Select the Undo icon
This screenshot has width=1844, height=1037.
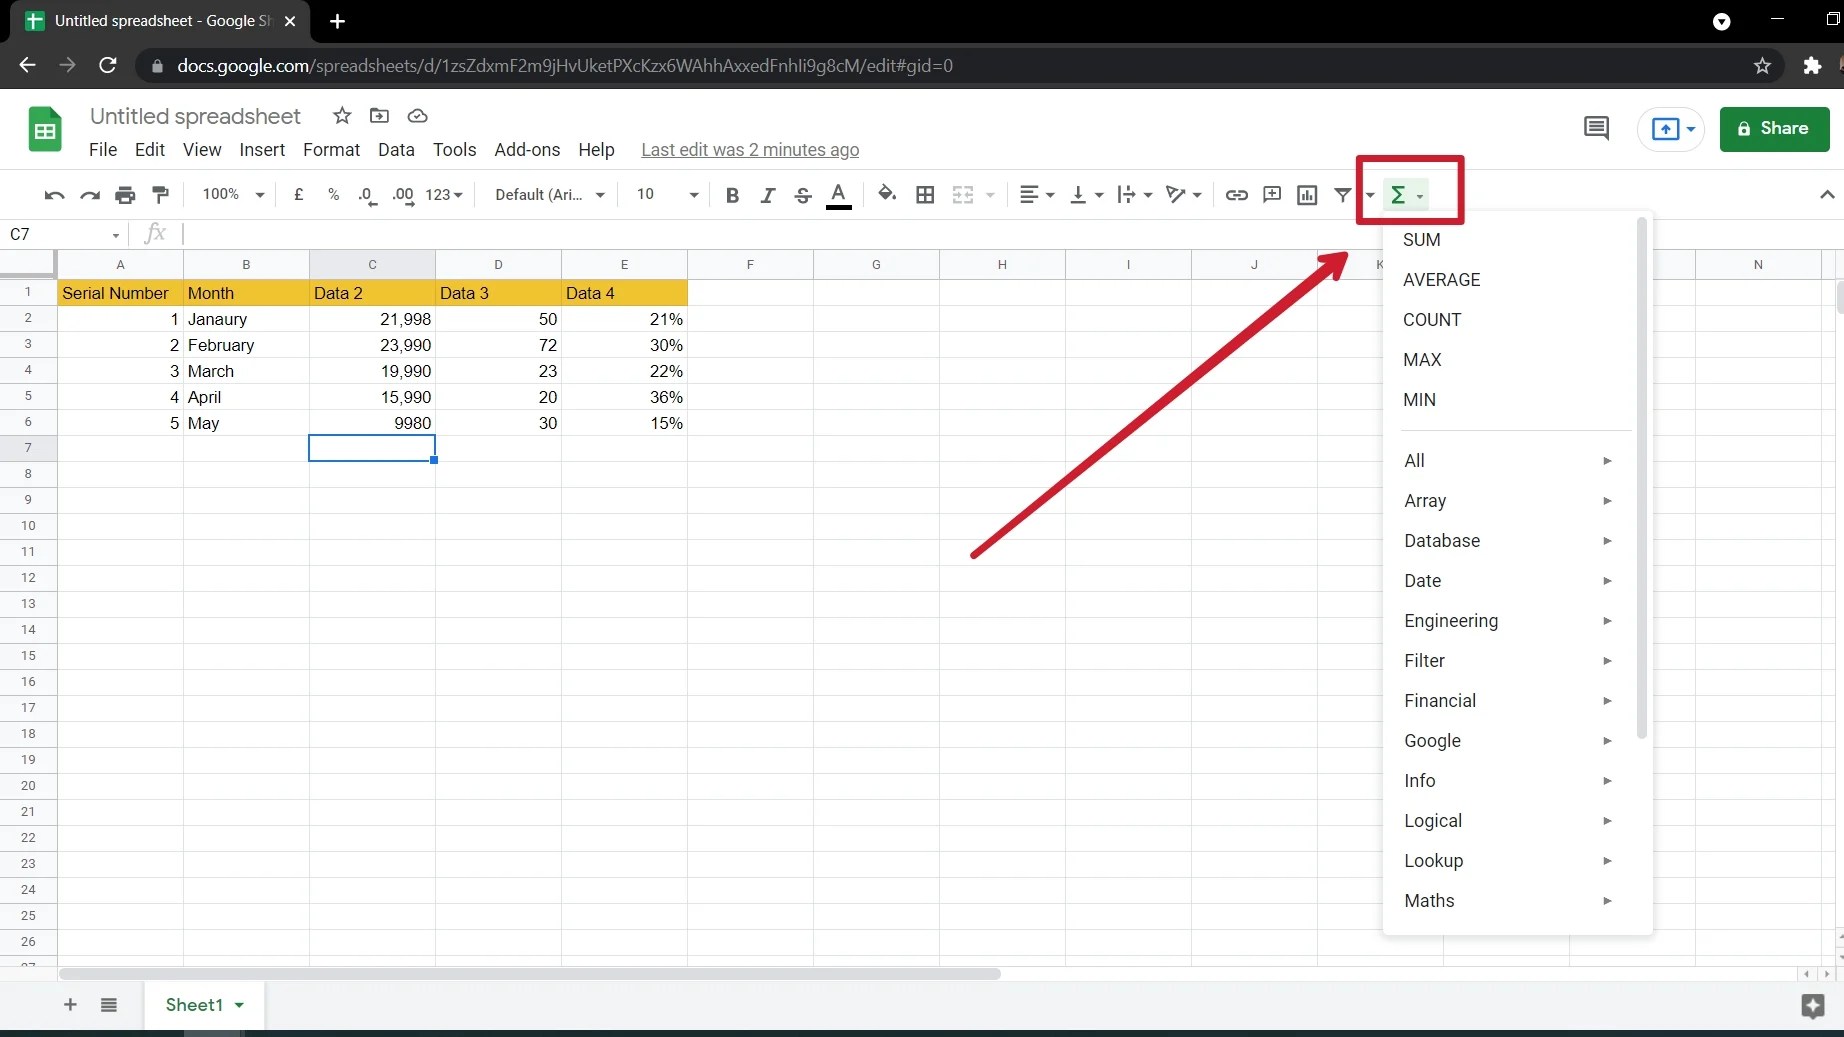[53, 195]
